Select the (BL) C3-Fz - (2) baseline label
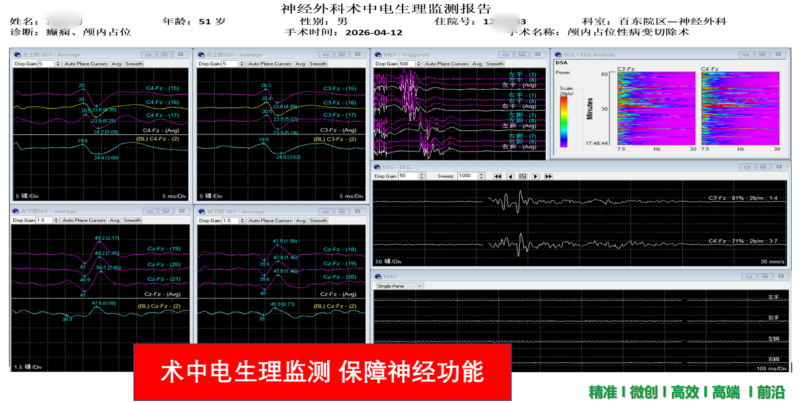 (335, 139)
